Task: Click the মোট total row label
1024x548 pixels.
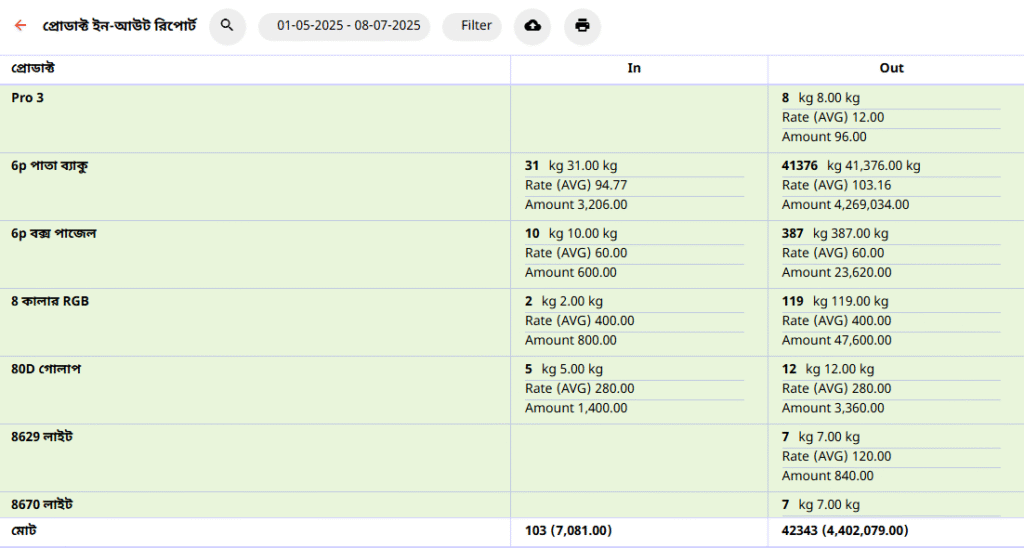Action: 24,531
